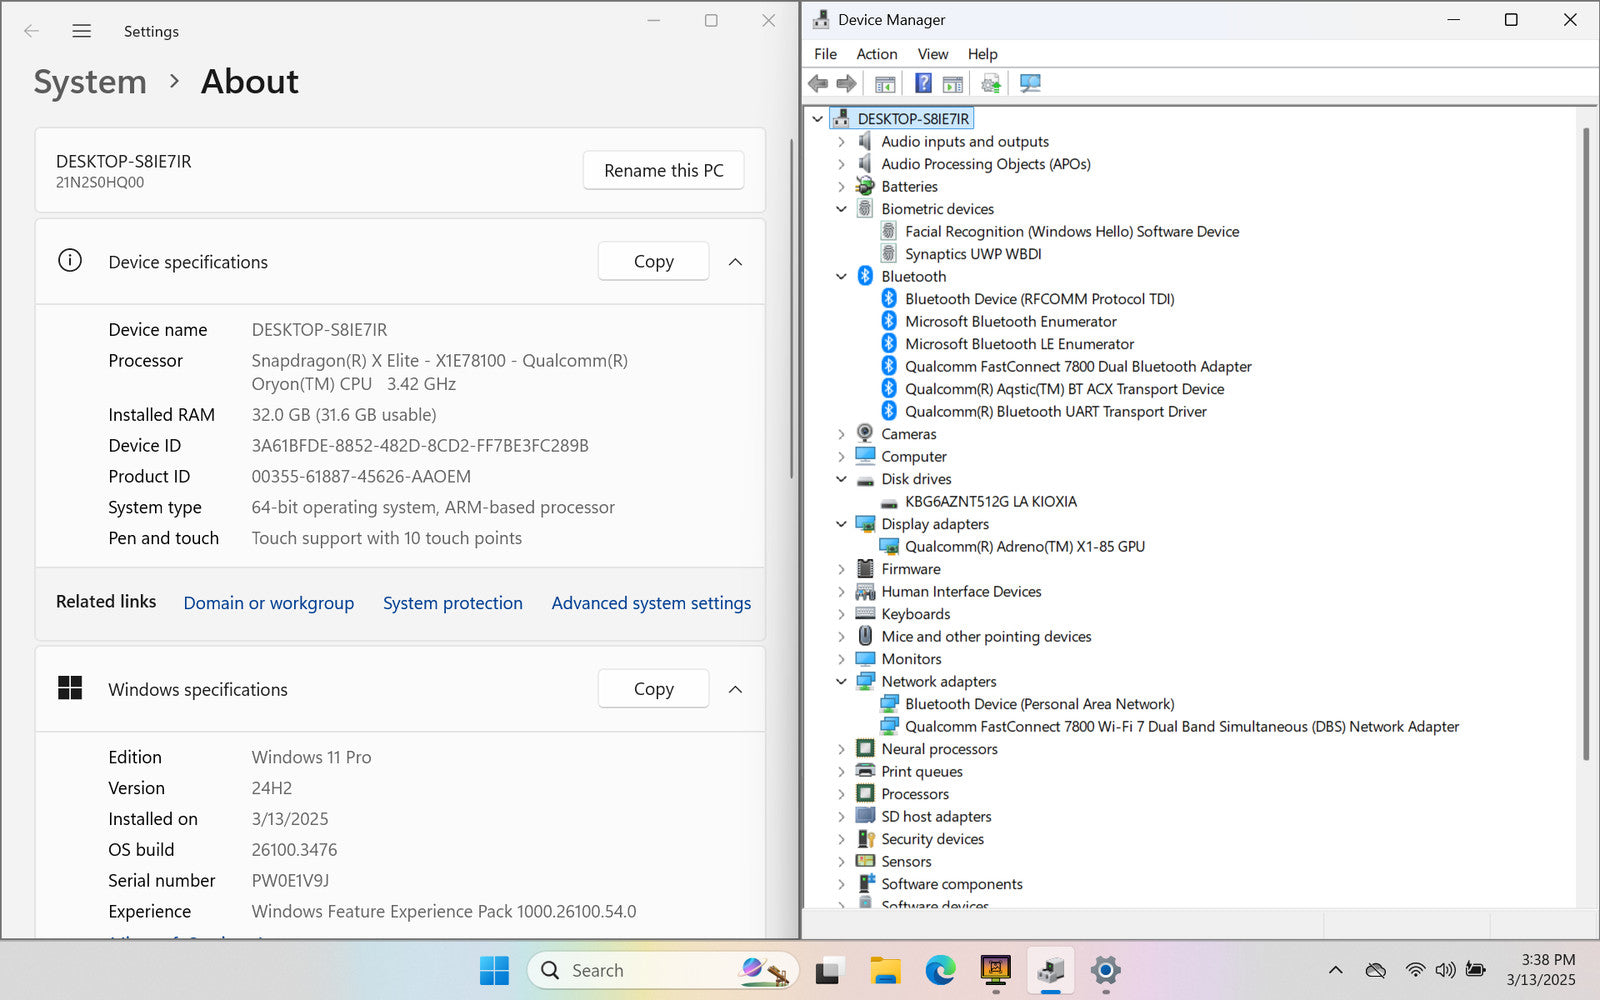This screenshot has width=1600, height=1000.
Task: Copy Windows specifications
Action: click(x=654, y=688)
